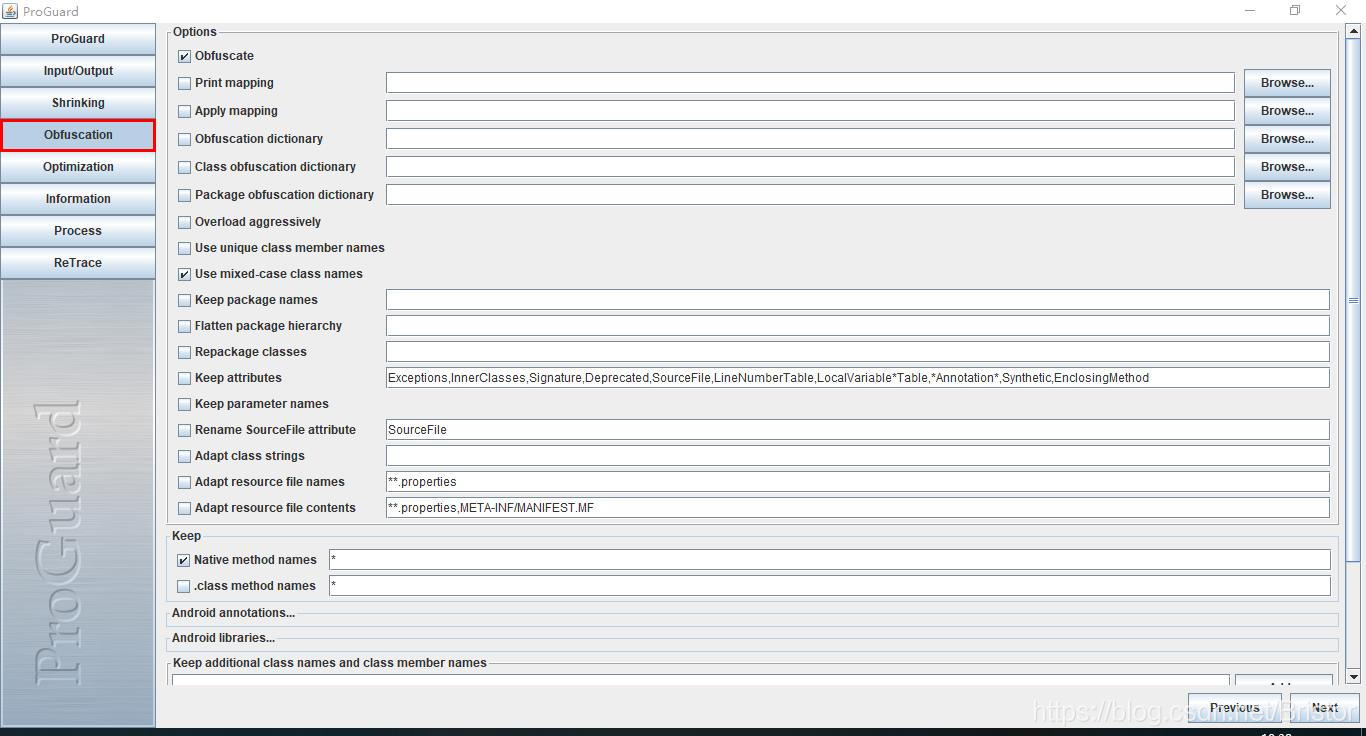Check Adapt resource file contents option

pyautogui.click(x=184, y=509)
